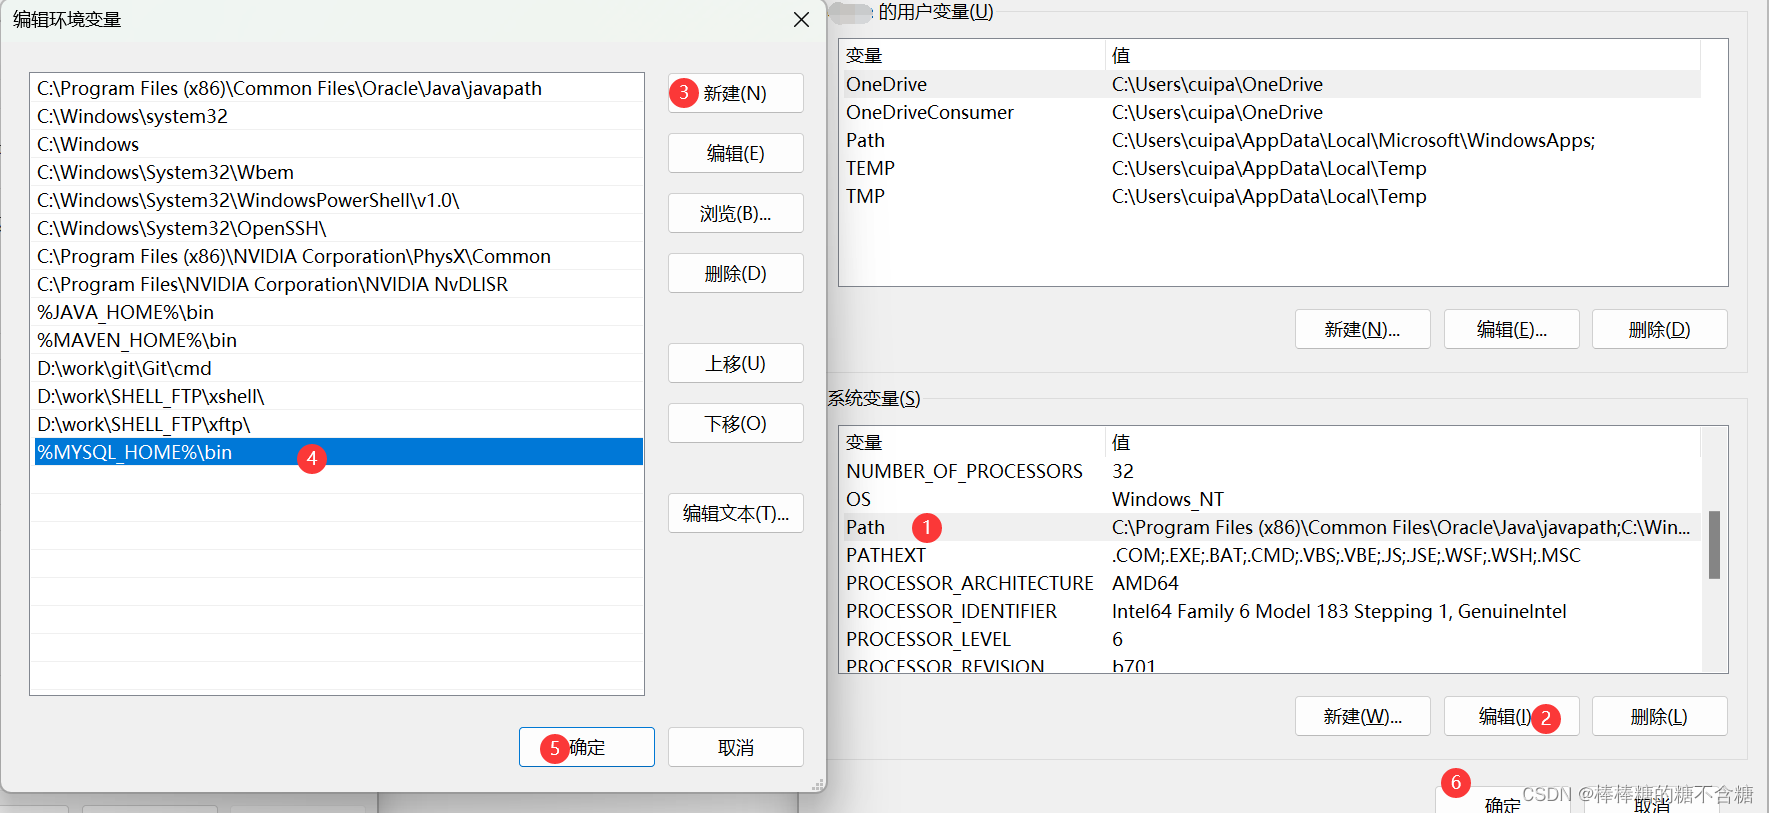
Task: Select the C:\Windows\system32 entry
Action: [338, 116]
